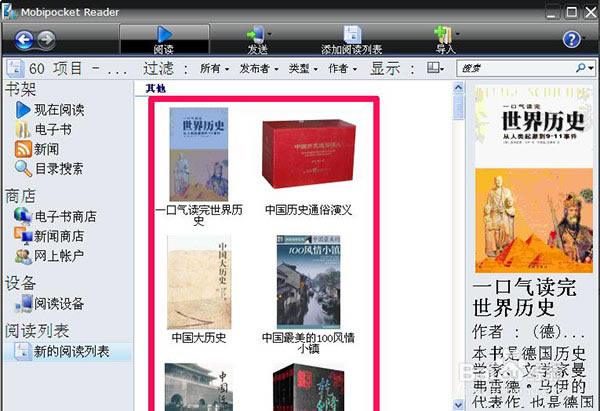Viewport: 600px width, 411px height.
Task: Click the Forward navigation arrow
Action: (46, 39)
